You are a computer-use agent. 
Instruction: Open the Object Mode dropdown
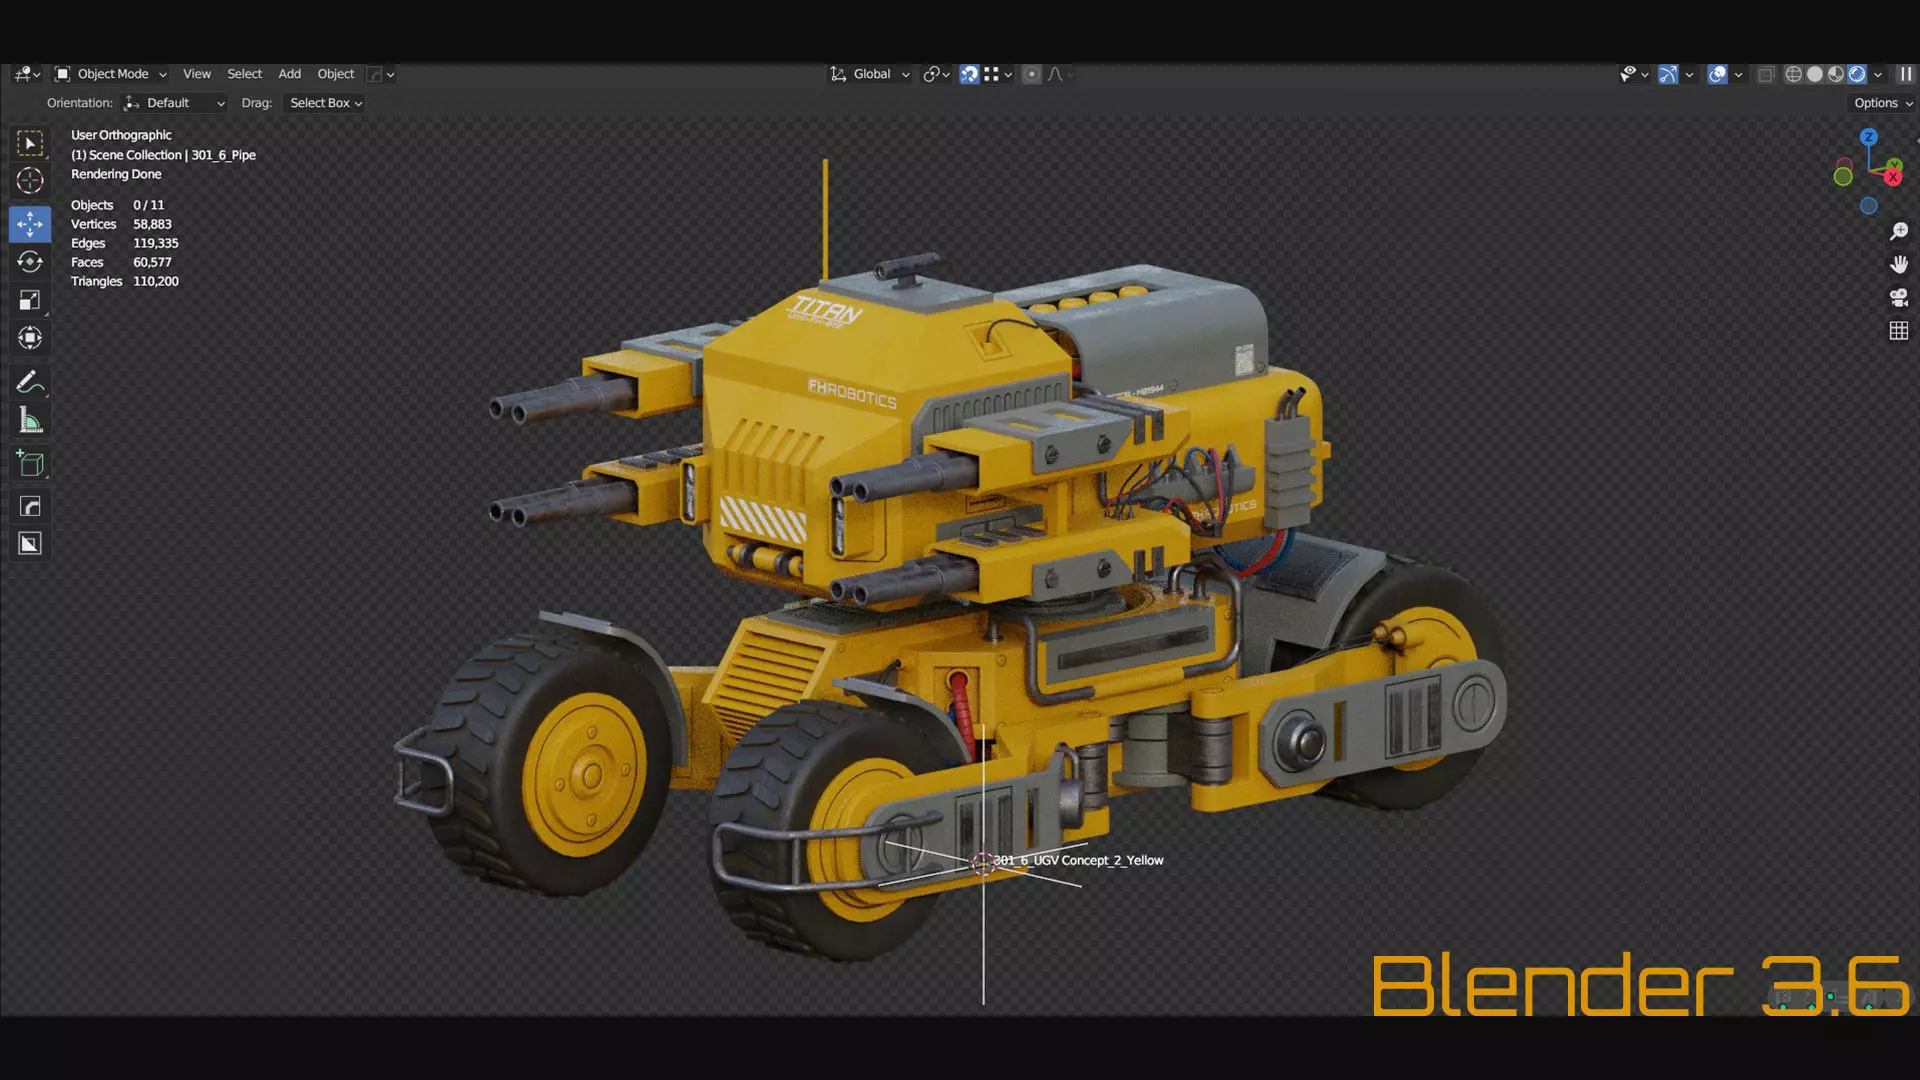point(110,74)
